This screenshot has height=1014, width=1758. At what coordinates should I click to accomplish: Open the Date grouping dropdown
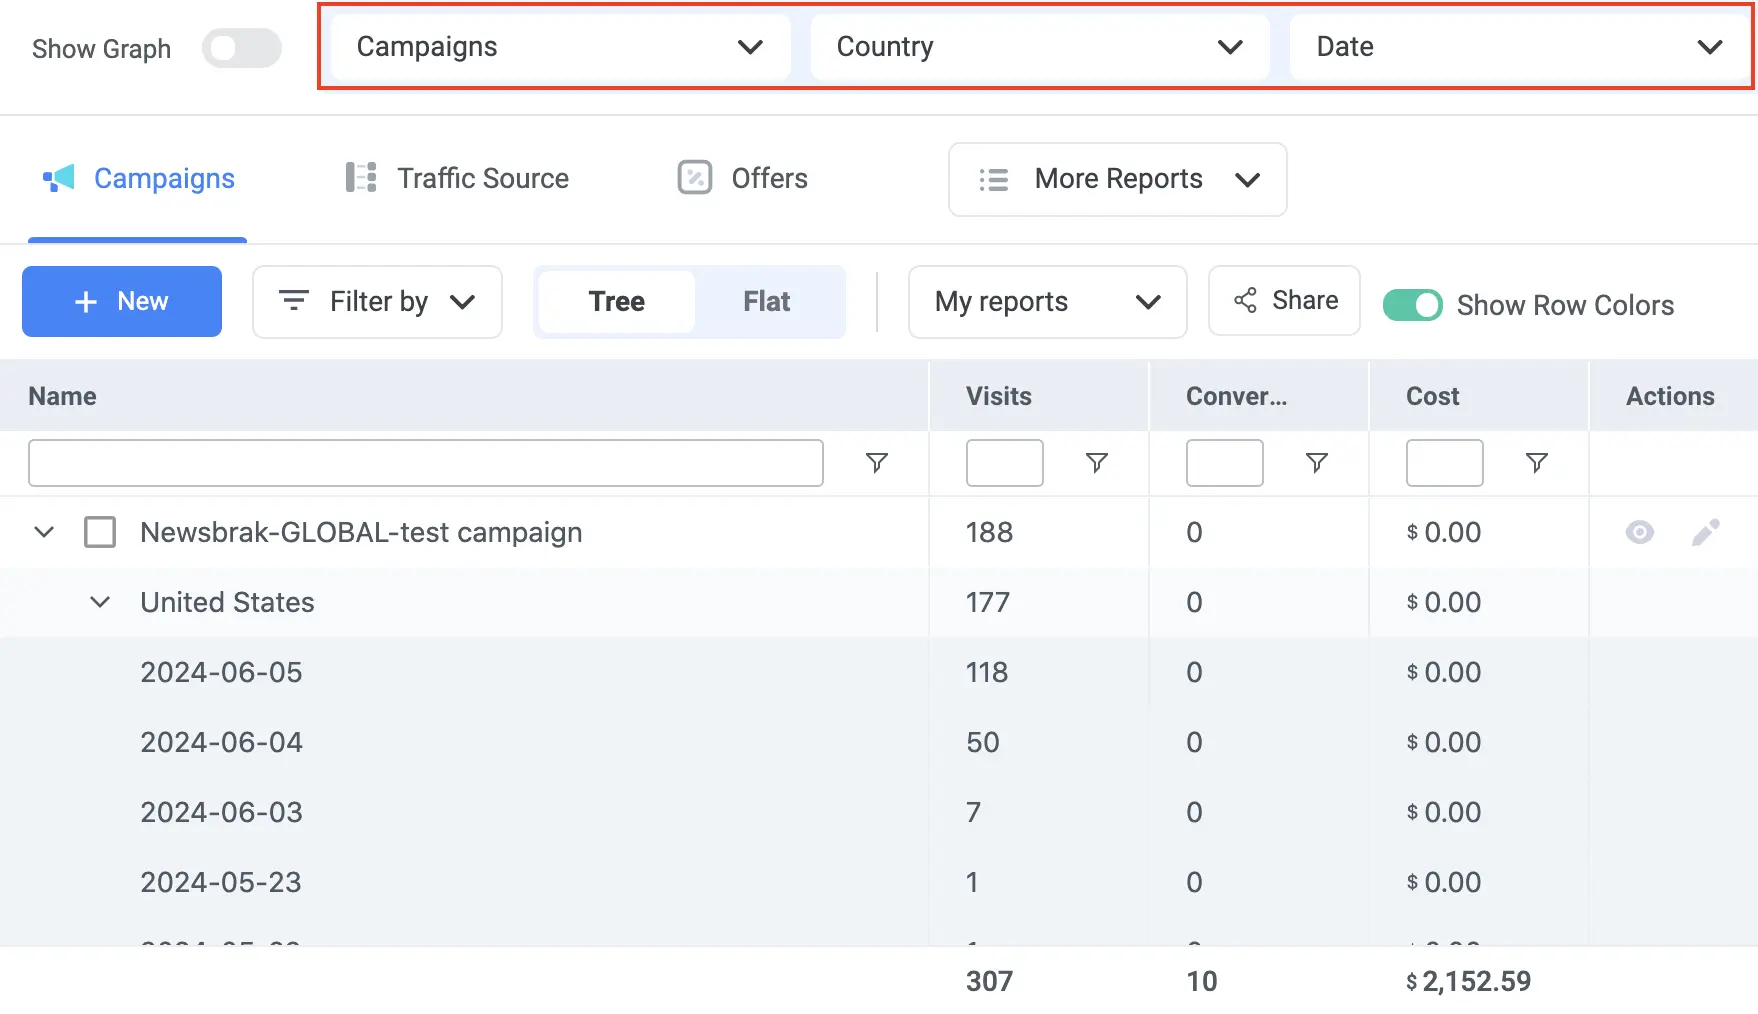click(1519, 47)
